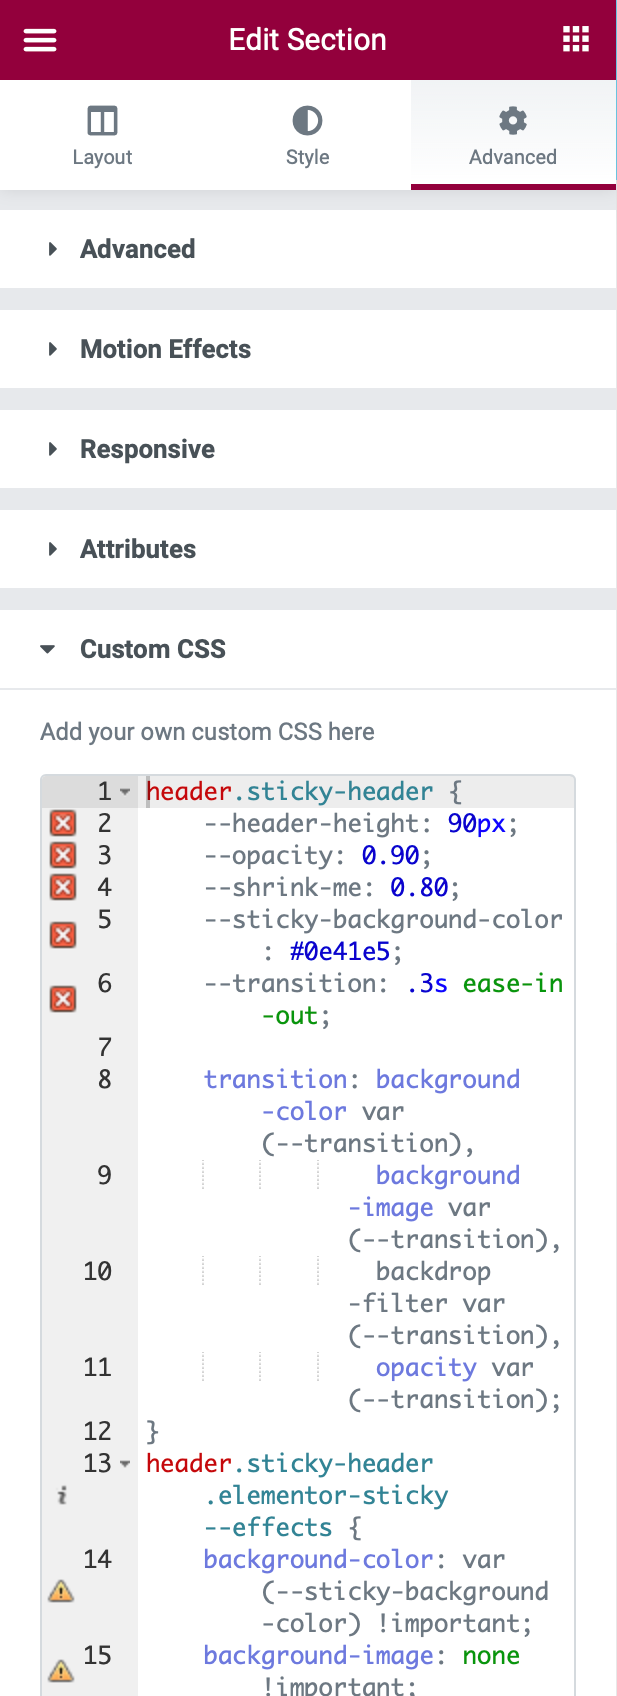
Task: Select the Advanced tab with gear icon
Action: (x=513, y=135)
